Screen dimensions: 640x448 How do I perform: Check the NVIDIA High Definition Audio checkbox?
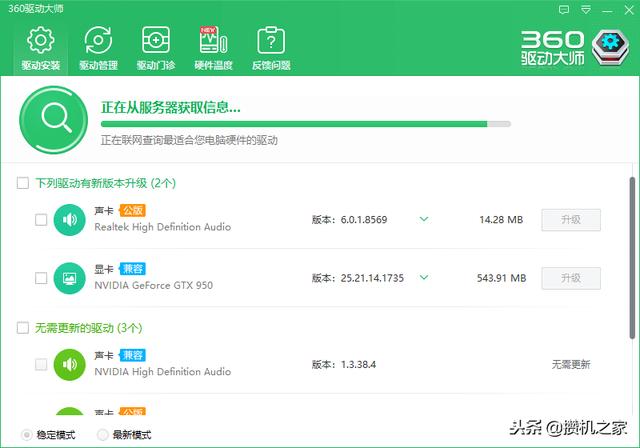41,364
